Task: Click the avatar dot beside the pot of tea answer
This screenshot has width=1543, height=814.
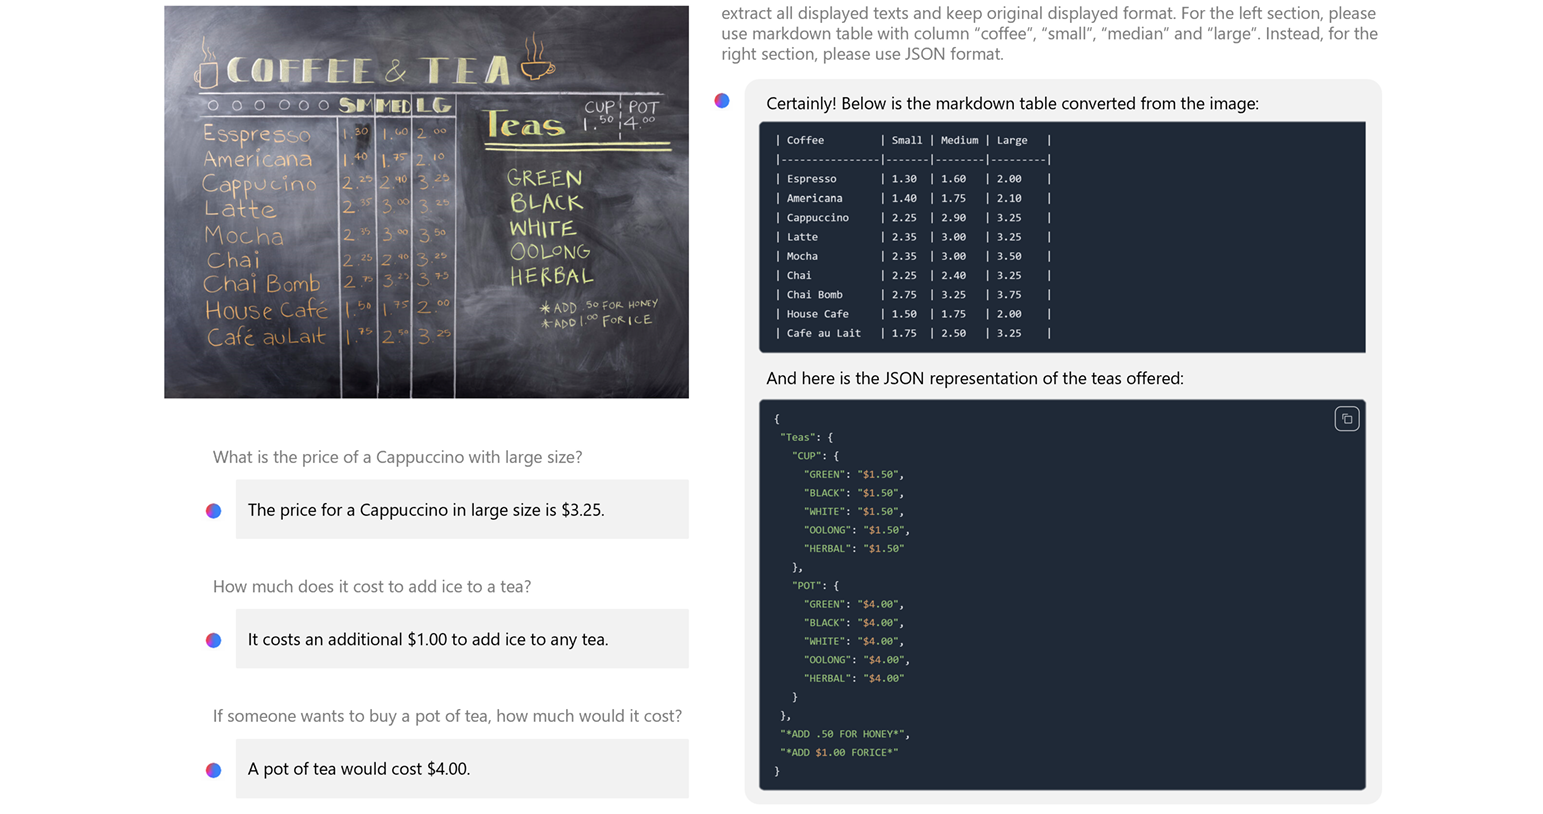Action: tap(213, 770)
